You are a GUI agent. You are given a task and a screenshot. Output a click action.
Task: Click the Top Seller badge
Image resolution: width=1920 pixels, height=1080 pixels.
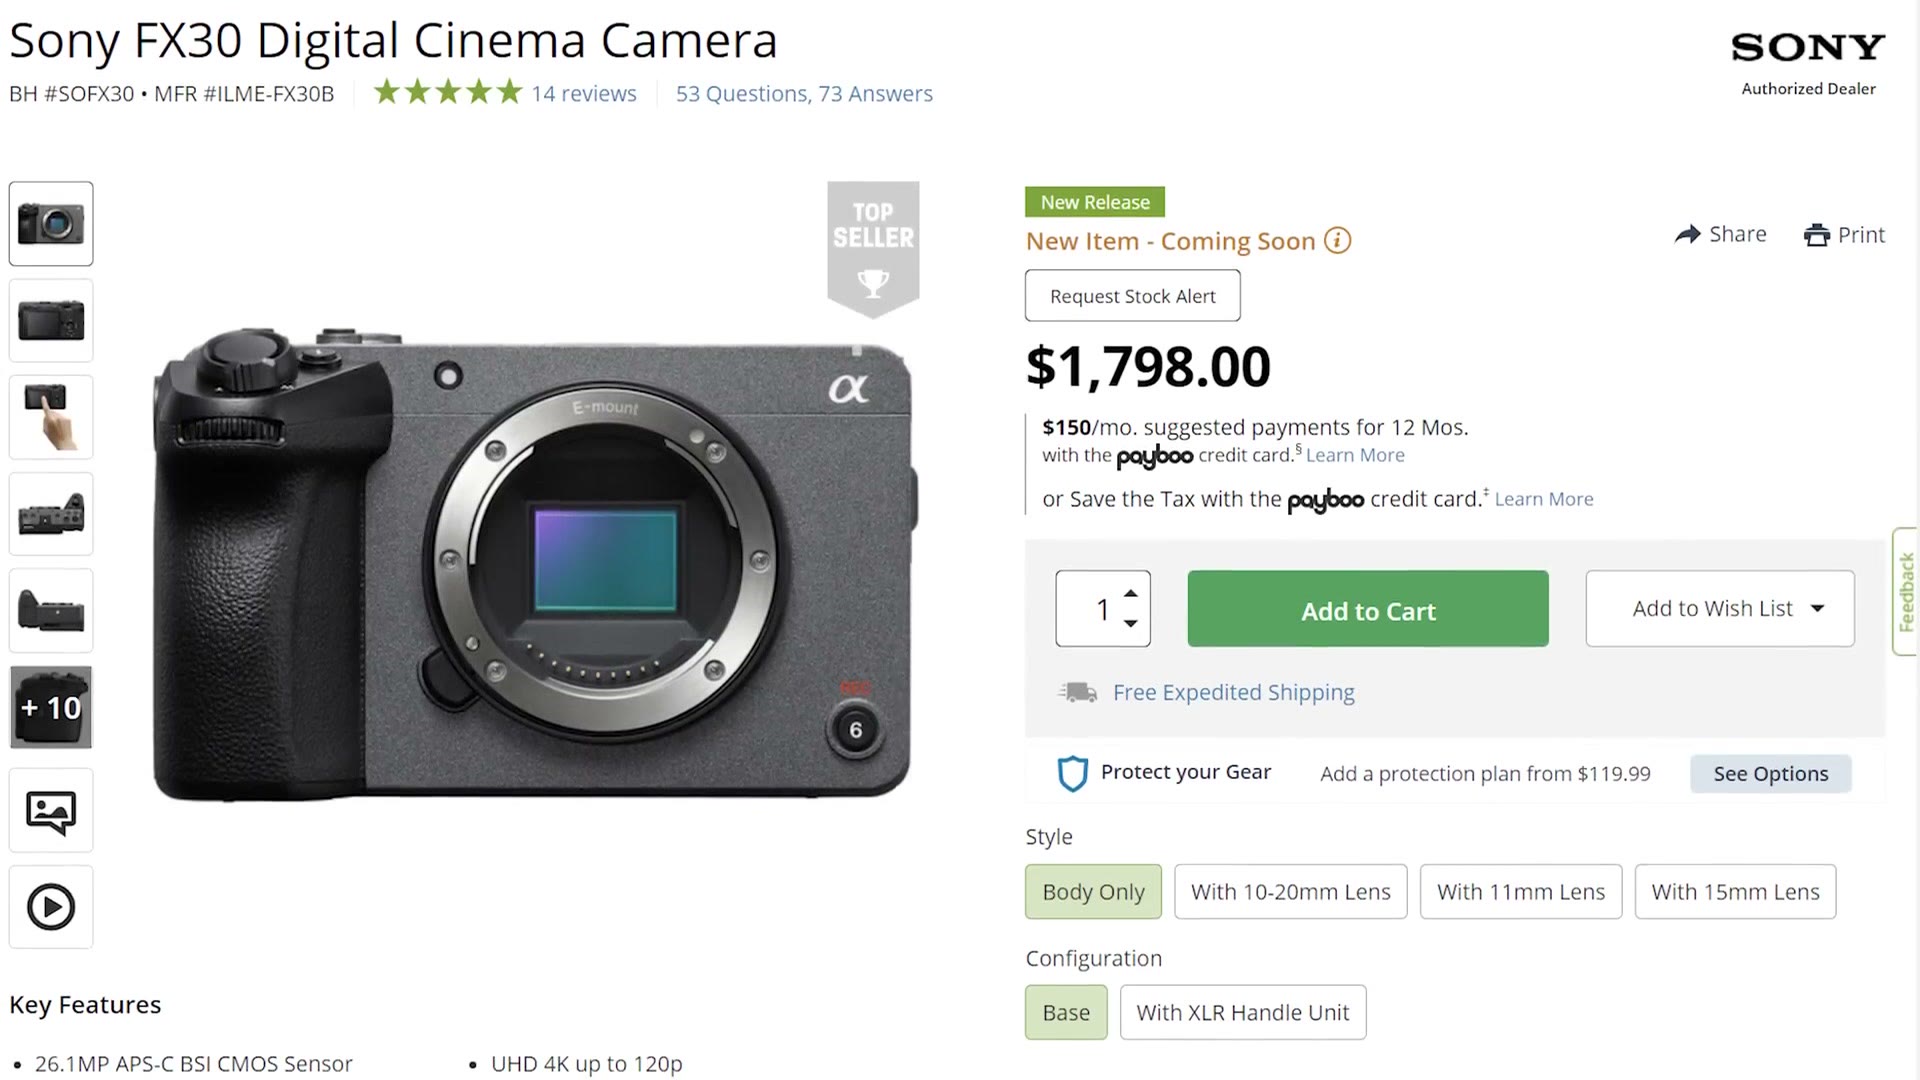[x=873, y=249]
